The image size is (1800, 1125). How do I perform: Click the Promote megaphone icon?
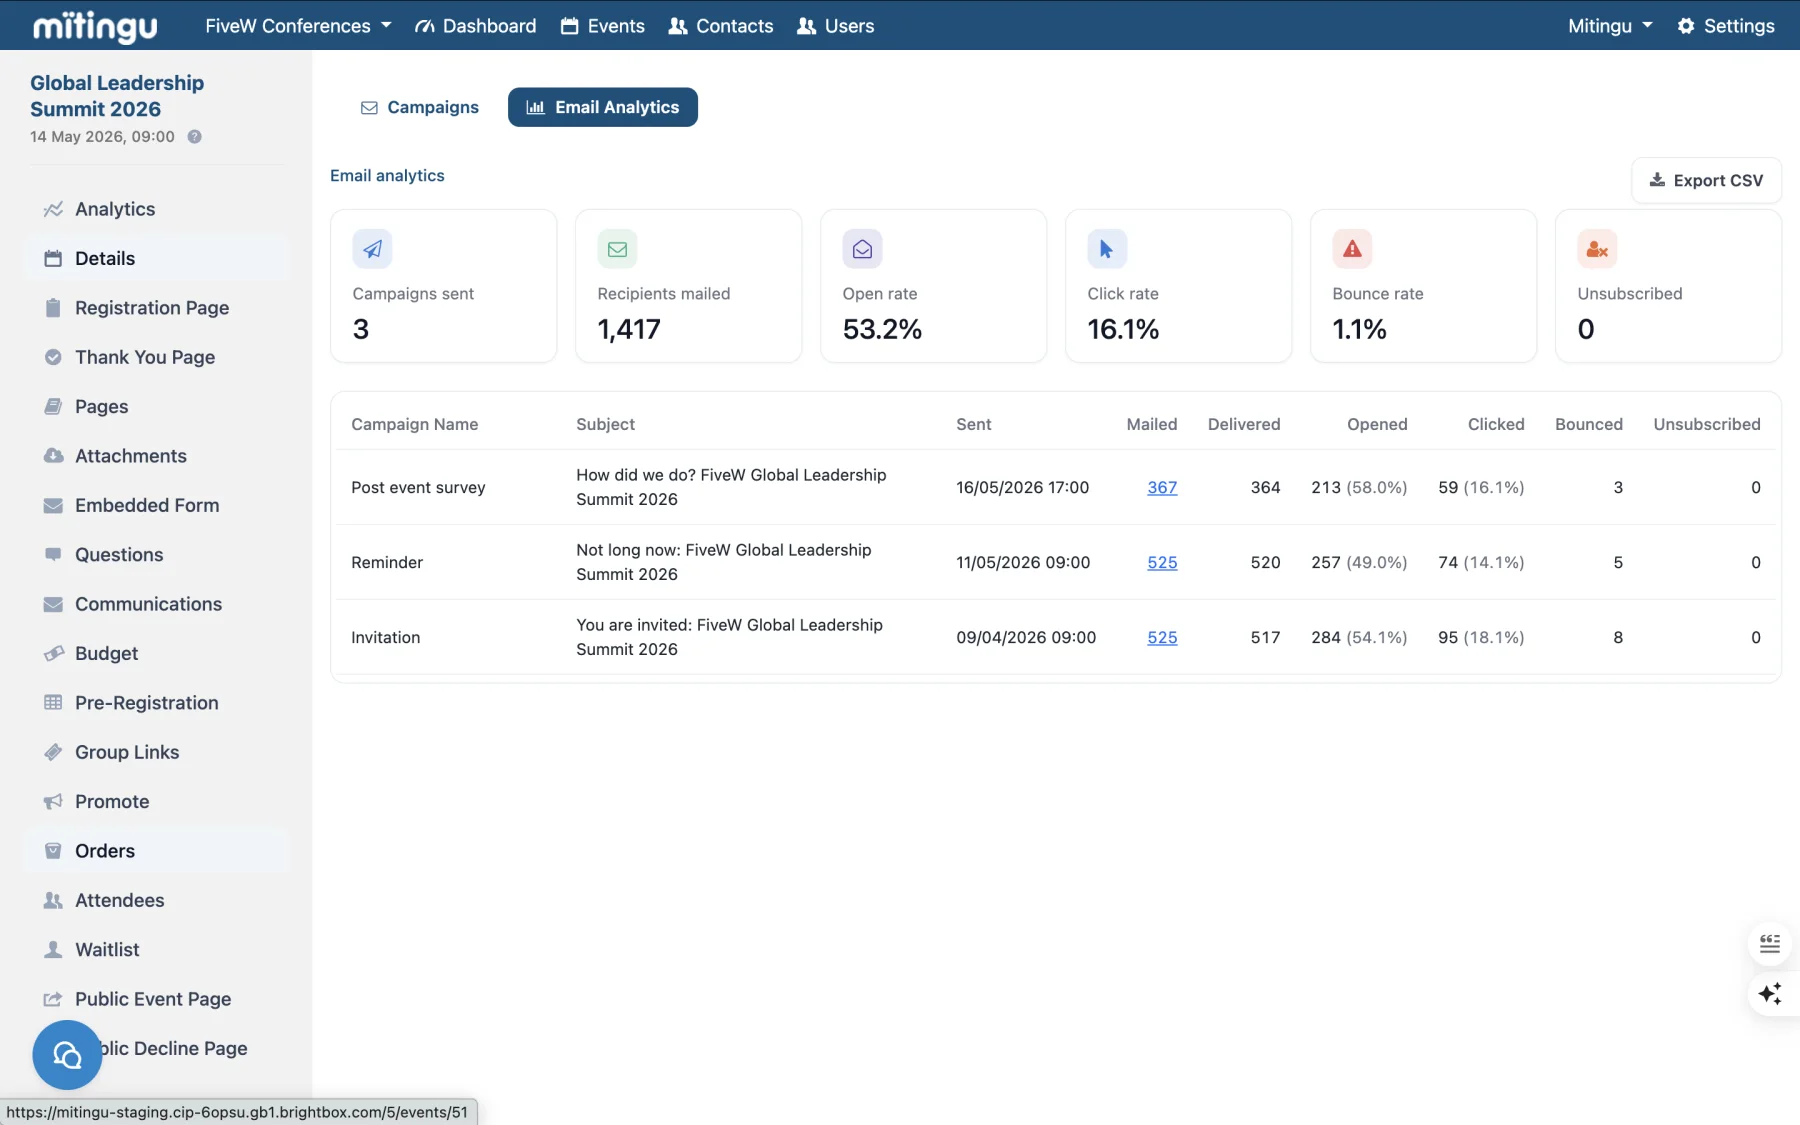[53, 801]
